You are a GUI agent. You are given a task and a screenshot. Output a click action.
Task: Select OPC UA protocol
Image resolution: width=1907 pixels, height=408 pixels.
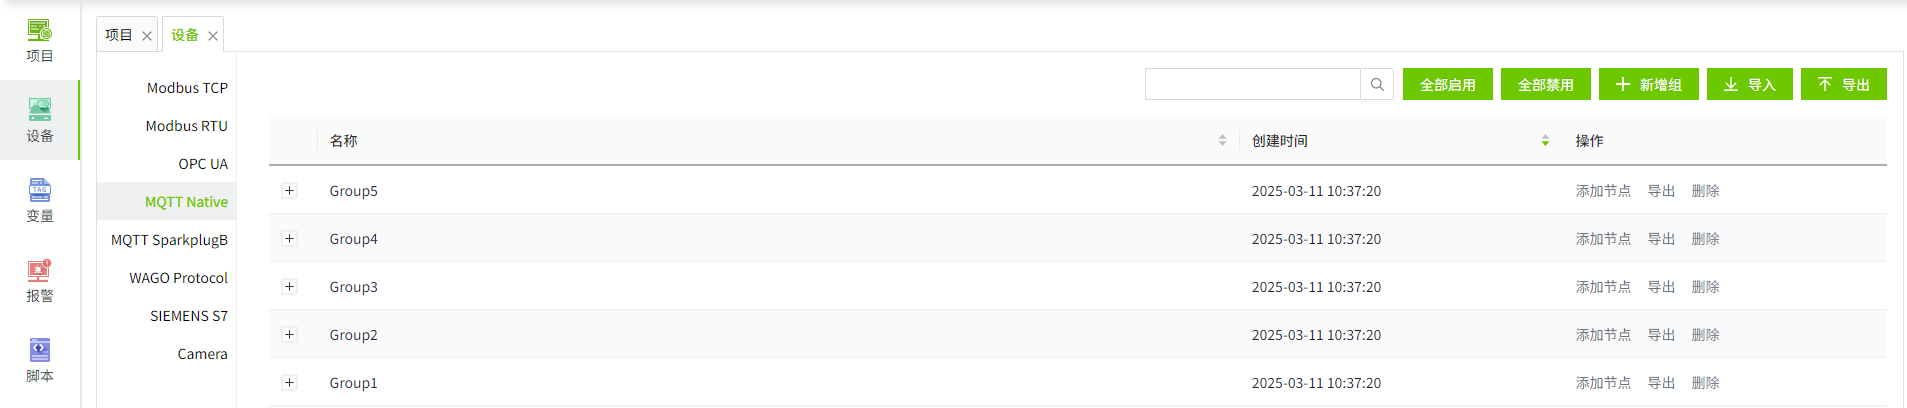click(x=203, y=164)
